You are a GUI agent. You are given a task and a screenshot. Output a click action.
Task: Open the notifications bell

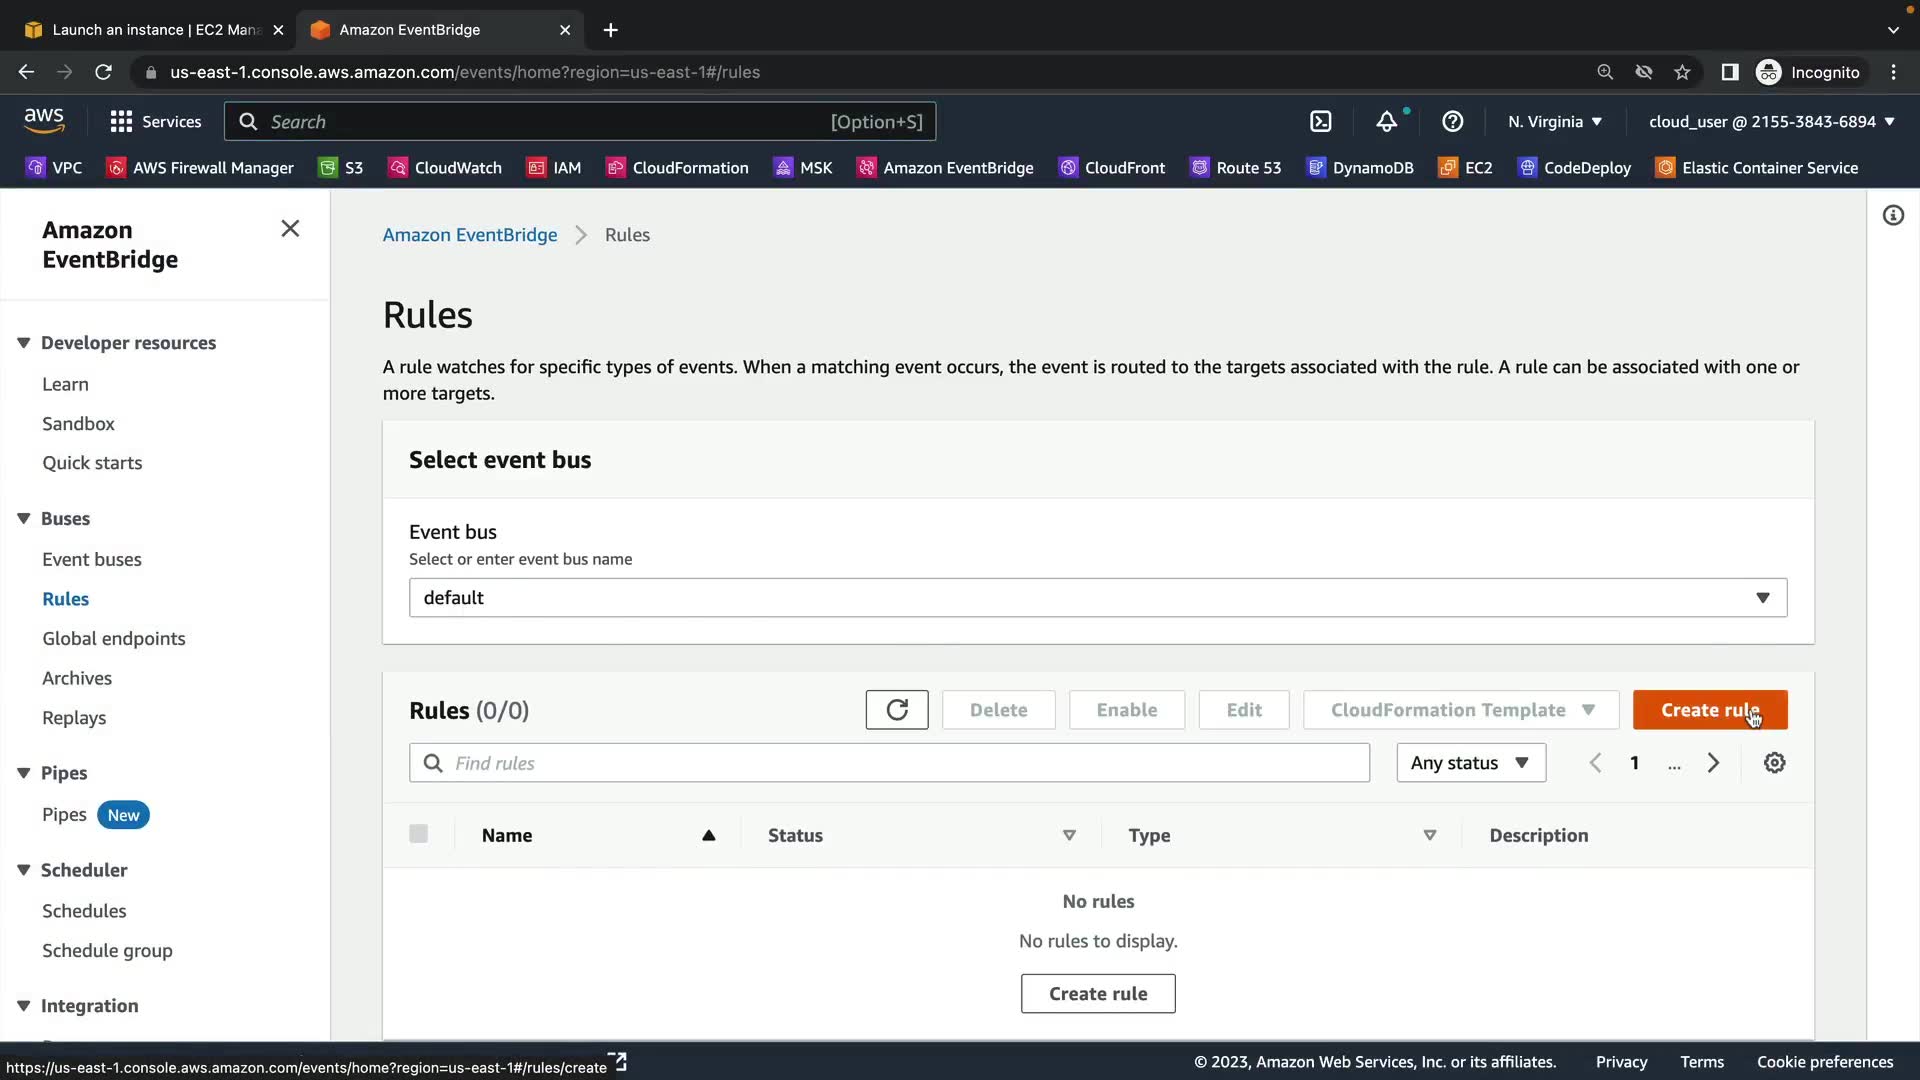[1386, 122]
